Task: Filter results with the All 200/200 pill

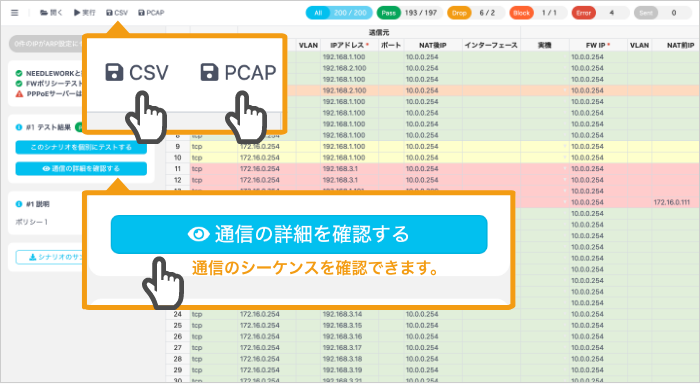Action: pos(339,13)
